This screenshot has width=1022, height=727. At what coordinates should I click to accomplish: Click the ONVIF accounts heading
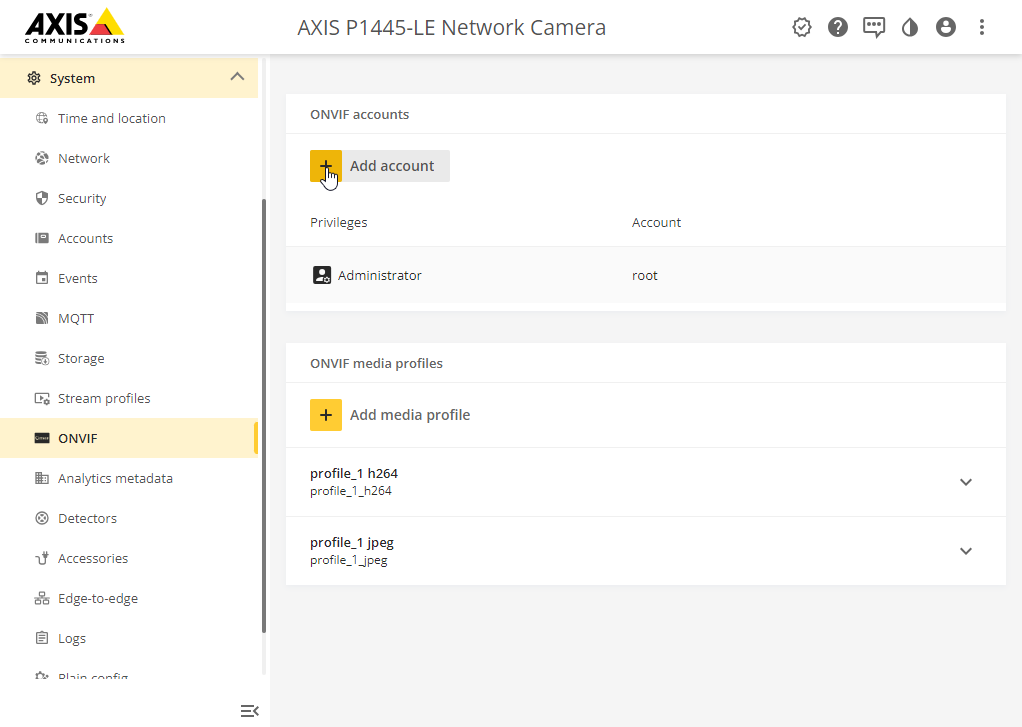point(359,114)
